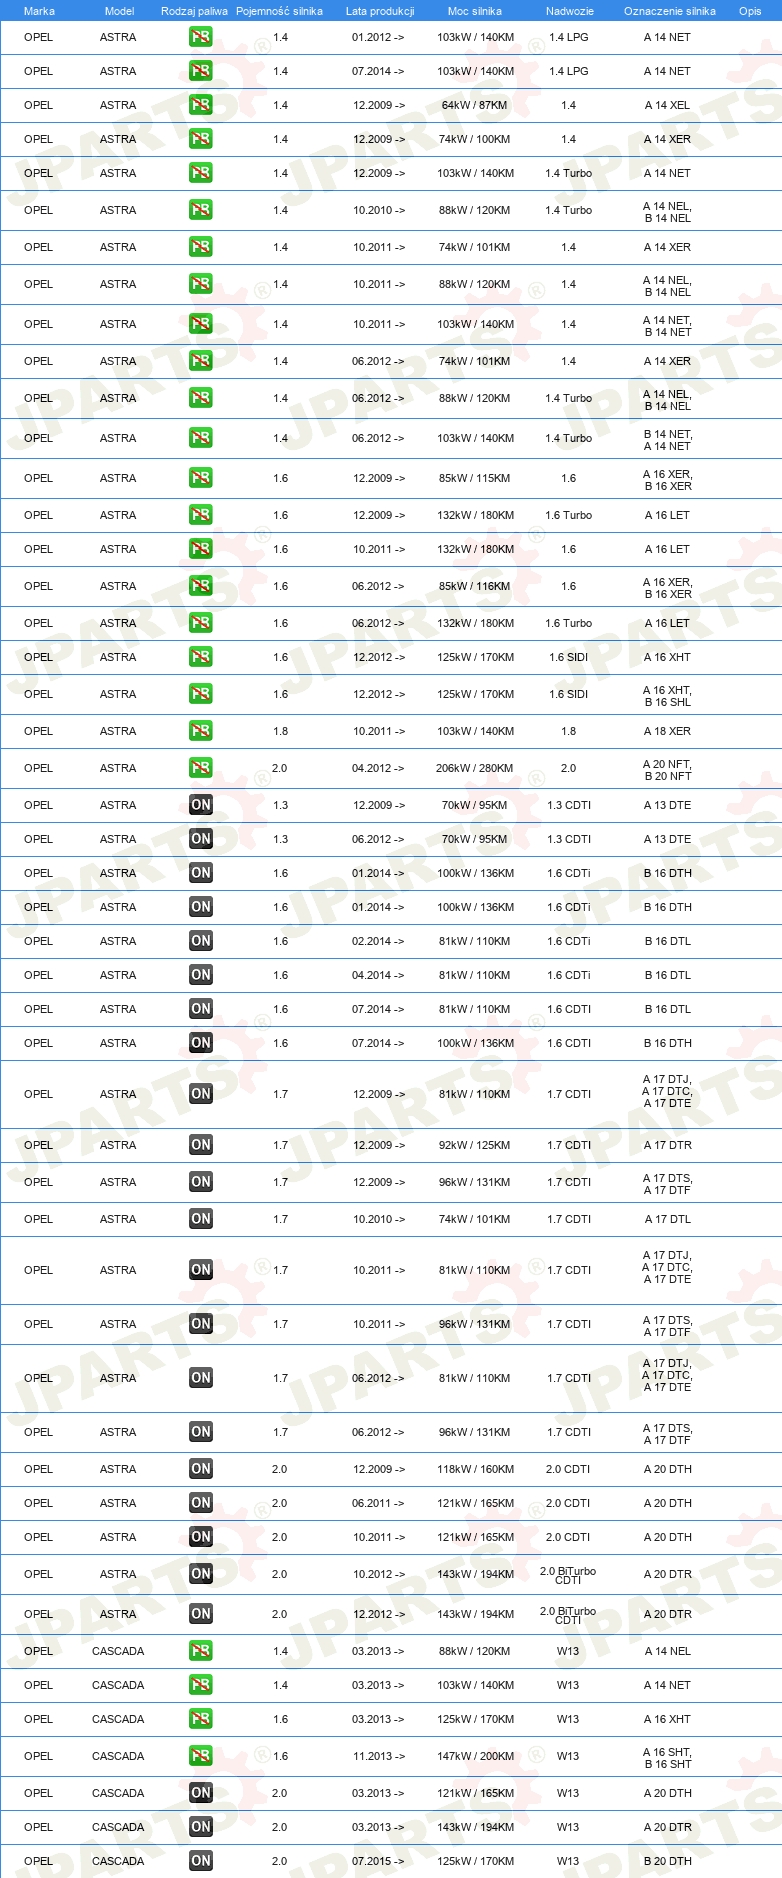This screenshot has height=1878, width=782.
Task: Click the power value 85kW / 115KM
Action: pyautogui.click(x=475, y=478)
